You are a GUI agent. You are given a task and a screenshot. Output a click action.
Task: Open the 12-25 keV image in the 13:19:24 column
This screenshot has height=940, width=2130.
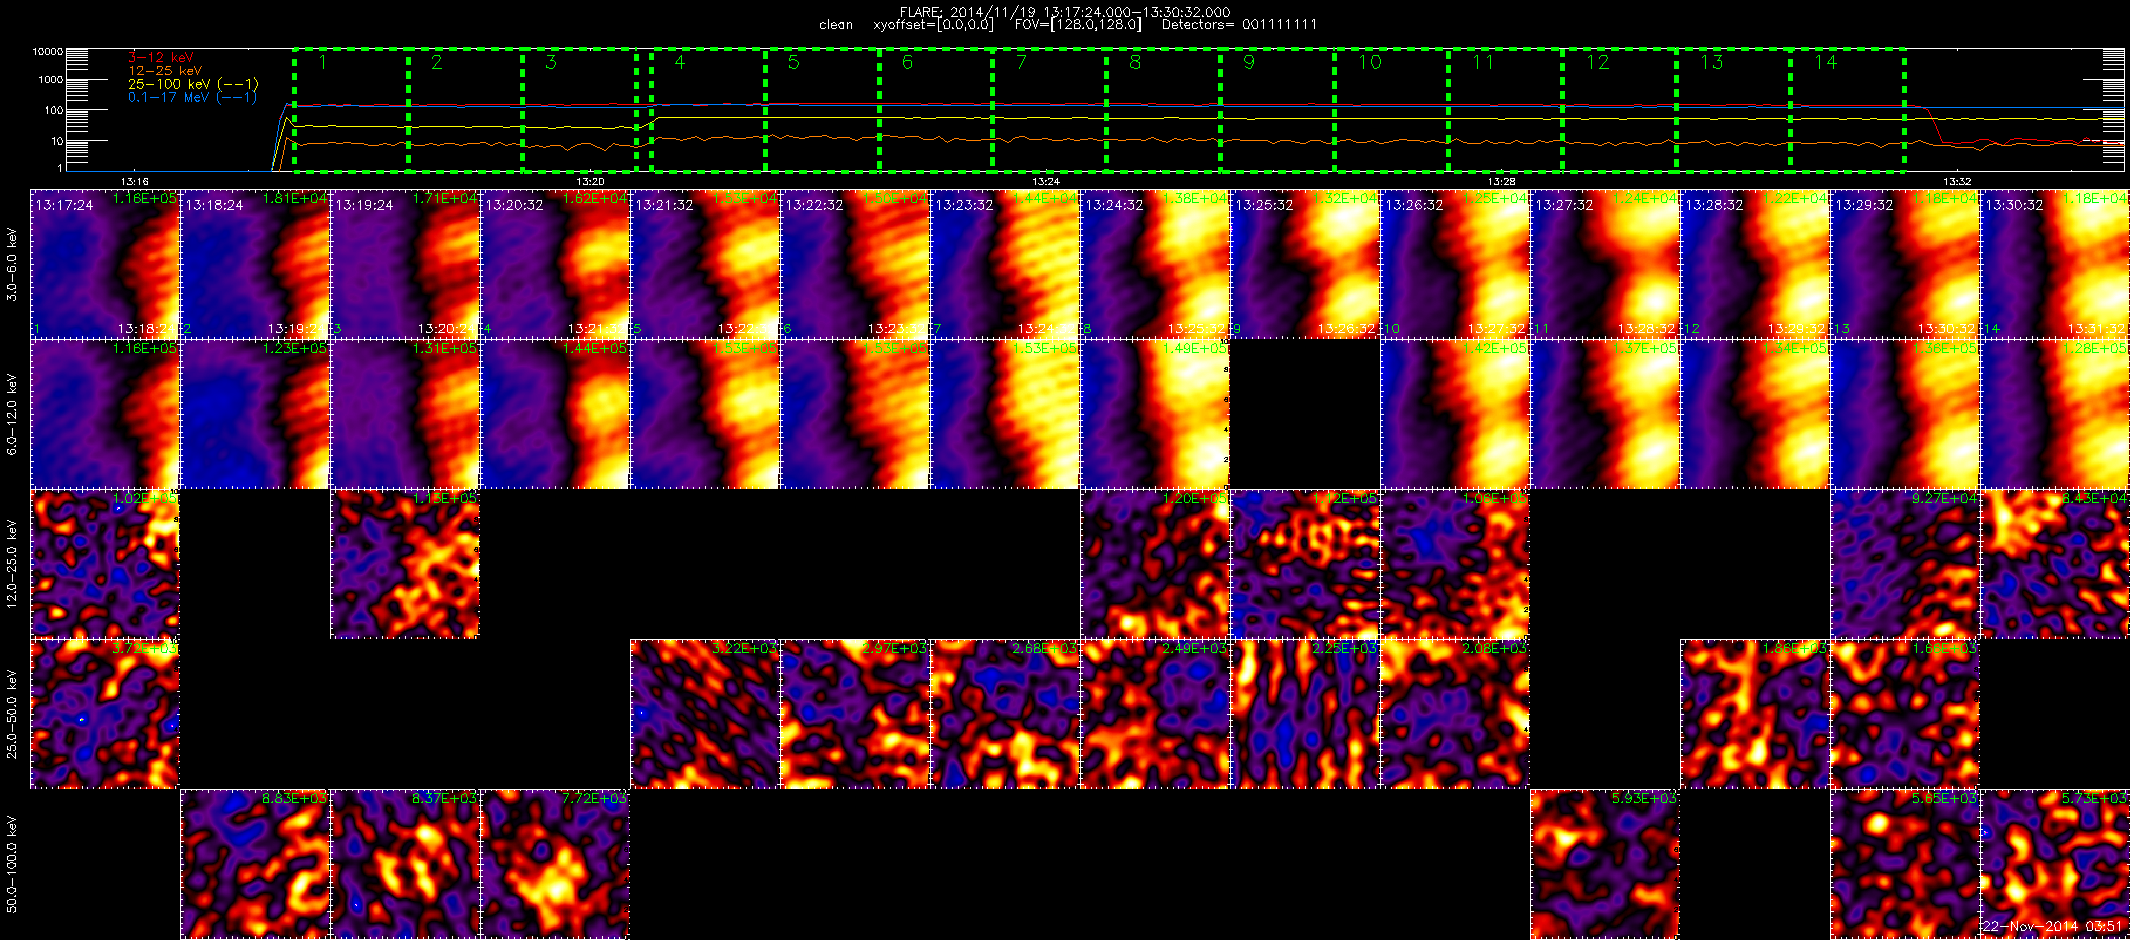(x=405, y=564)
